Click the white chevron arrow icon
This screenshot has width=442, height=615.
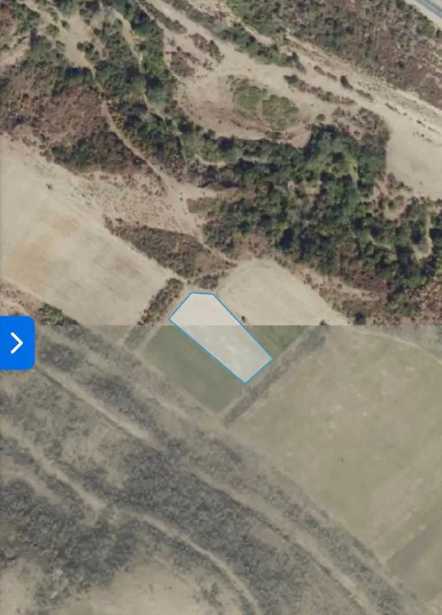coord(16,343)
